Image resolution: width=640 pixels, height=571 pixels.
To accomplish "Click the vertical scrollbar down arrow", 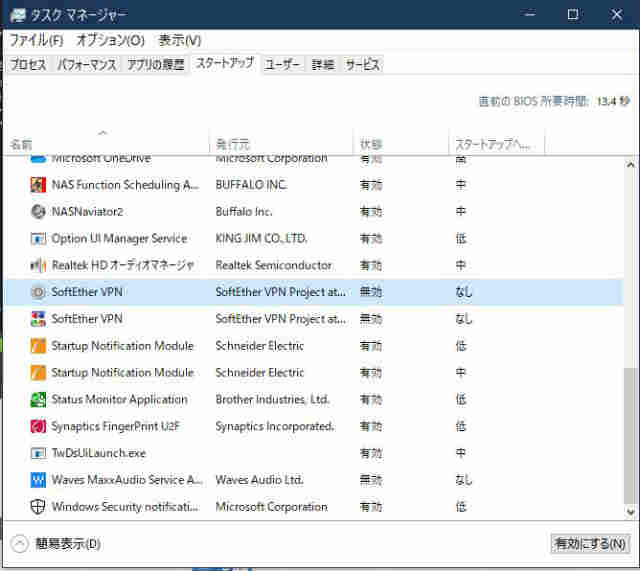I will coord(629,512).
